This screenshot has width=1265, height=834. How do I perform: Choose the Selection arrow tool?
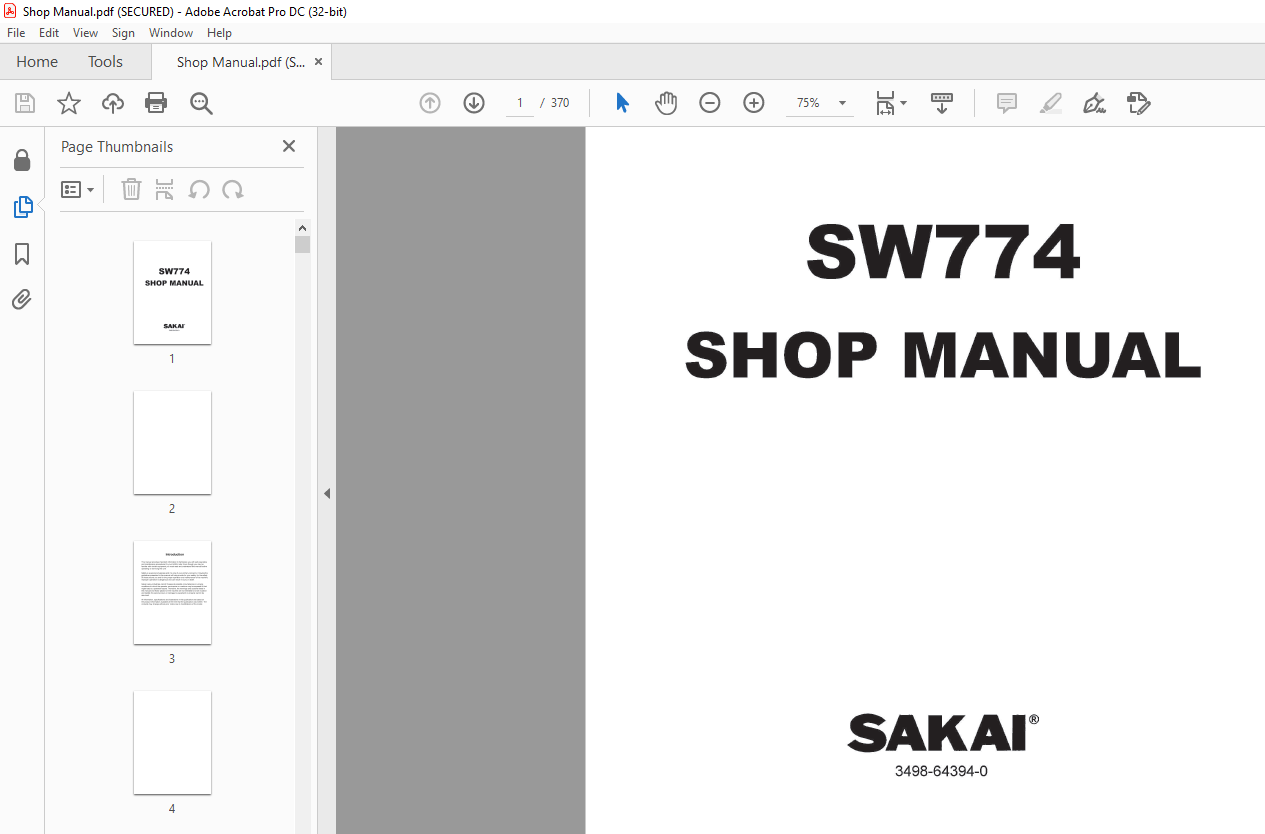tap(622, 103)
